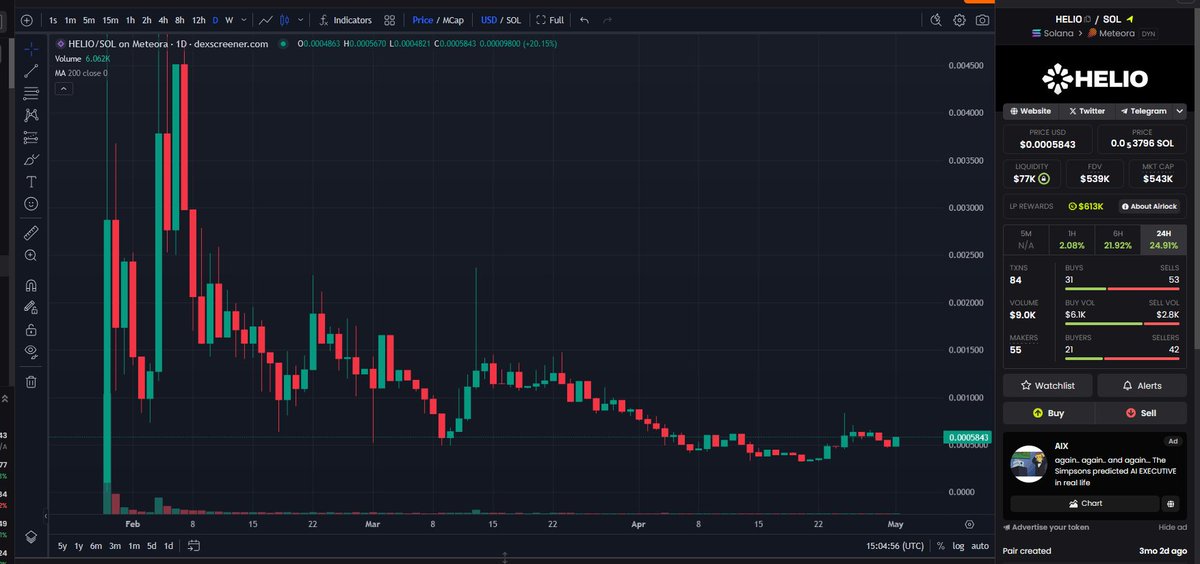
Task: Set date range to 5d
Action: pos(151,545)
